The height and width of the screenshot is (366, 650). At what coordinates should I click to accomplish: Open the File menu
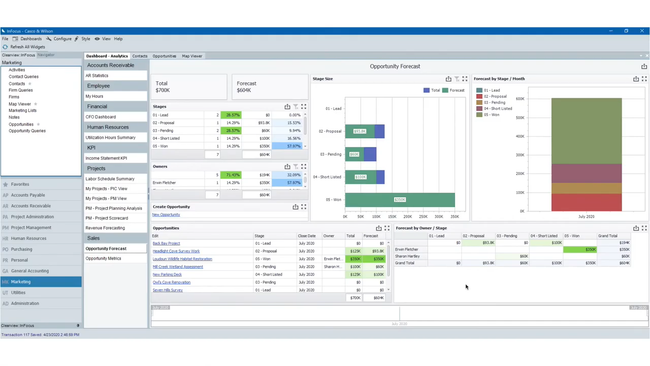tap(5, 39)
